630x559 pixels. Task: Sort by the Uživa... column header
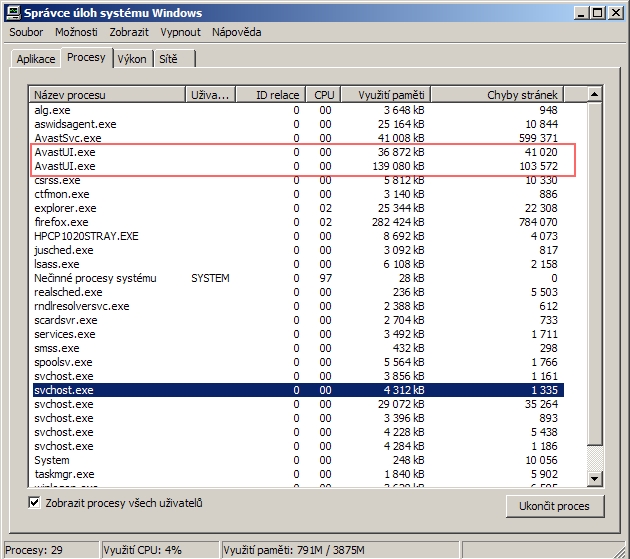click(210, 95)
